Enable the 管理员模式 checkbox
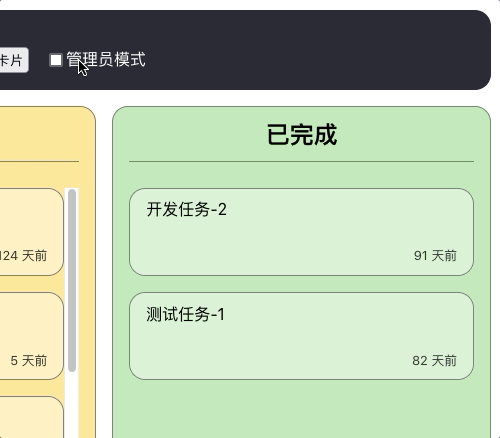Image resolution: width=500 pixels, height=438 pixels. tap(56, 60)
